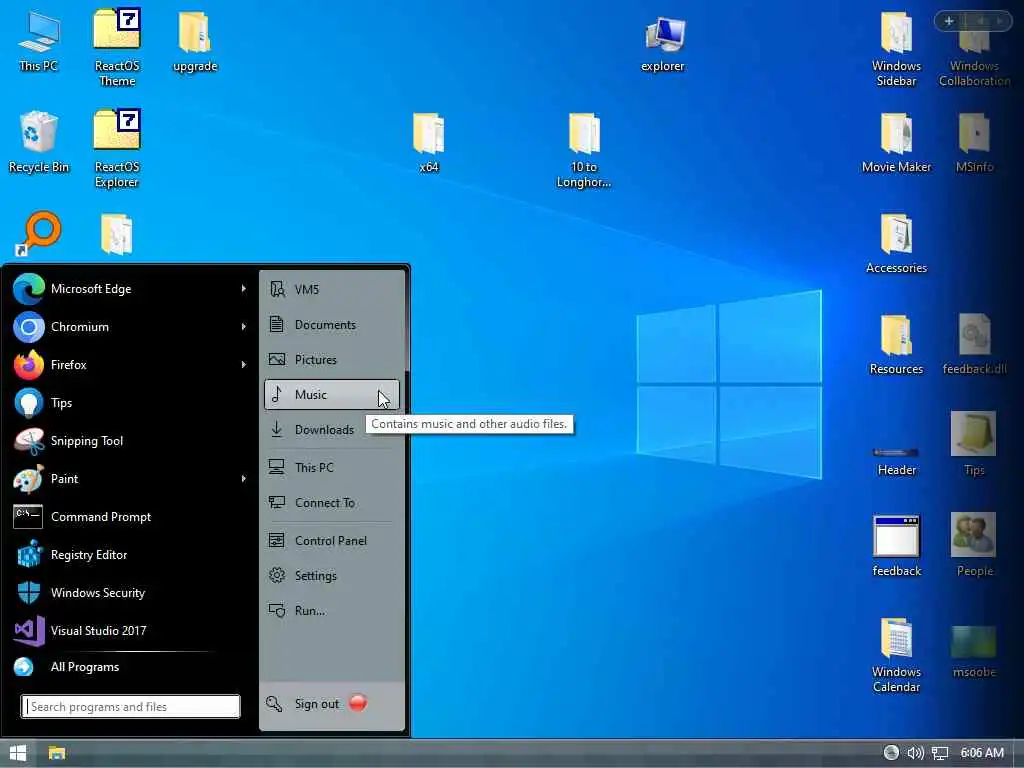Viewport: 1024px width, 768px height.
Task: Select the ReactOS Theme desktop file
Action: (117, 48)
